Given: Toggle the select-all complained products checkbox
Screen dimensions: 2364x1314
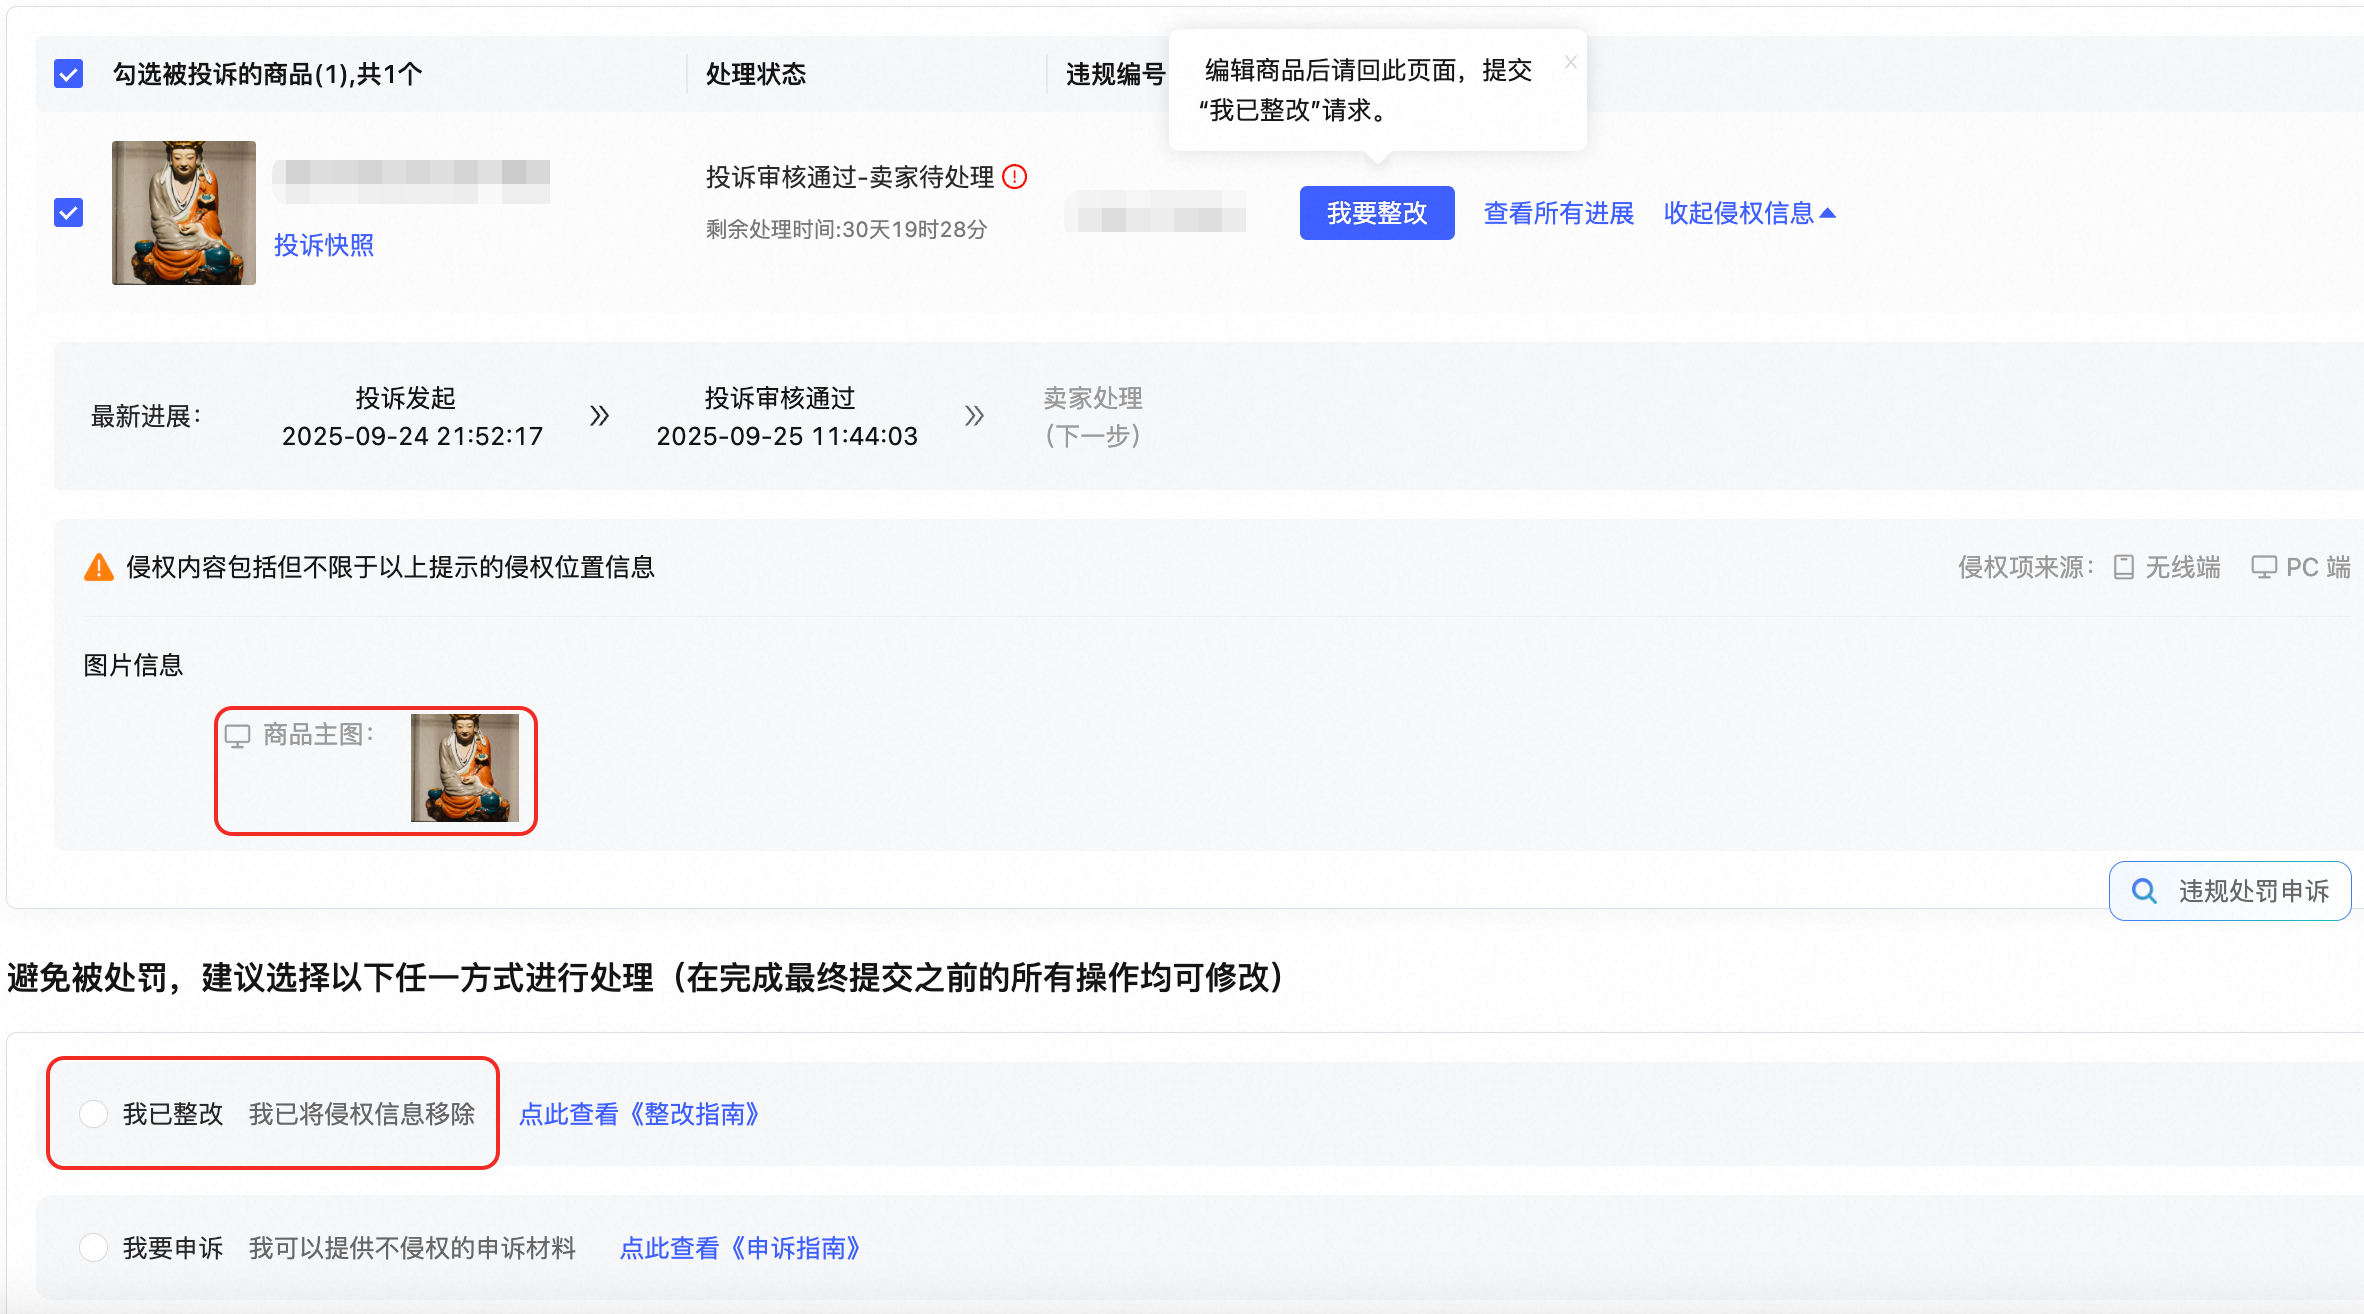Looking at the screenshot, I should [x=68, y=74].
